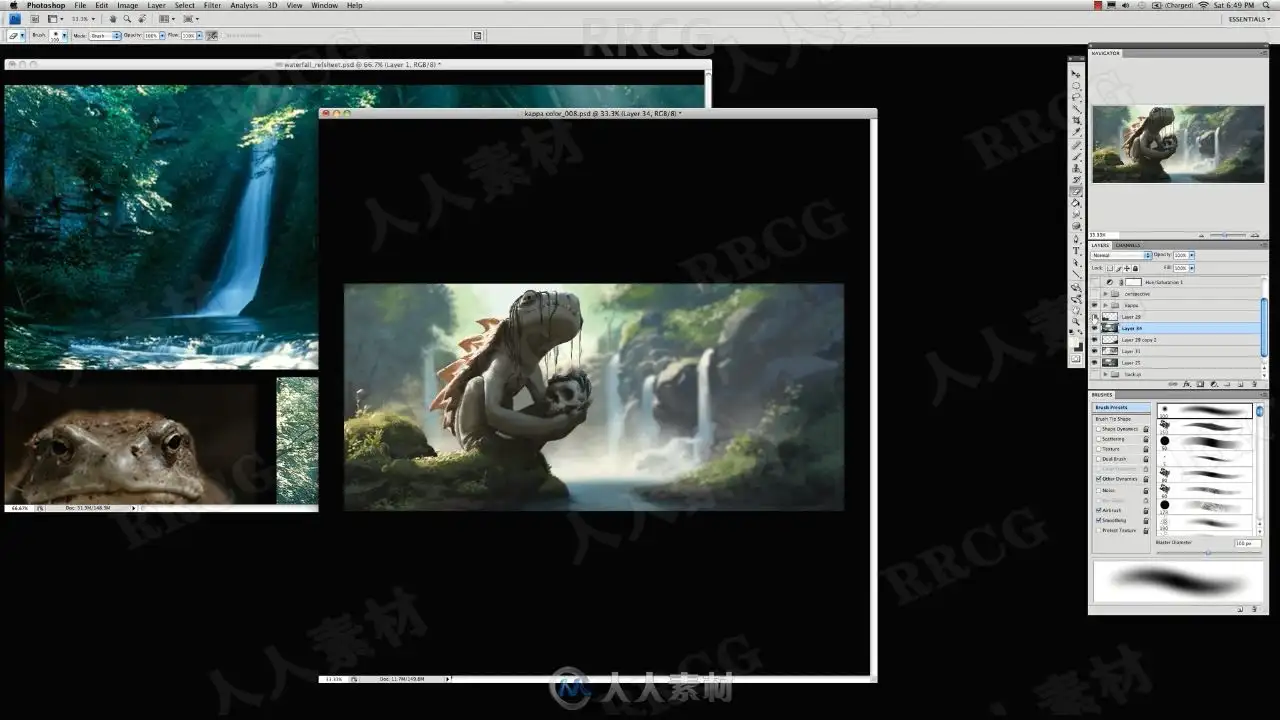Click Wi-Fi icon in macOS menu bar
This screenshot has height=720, width=1280.
[x=1203, y=5]
